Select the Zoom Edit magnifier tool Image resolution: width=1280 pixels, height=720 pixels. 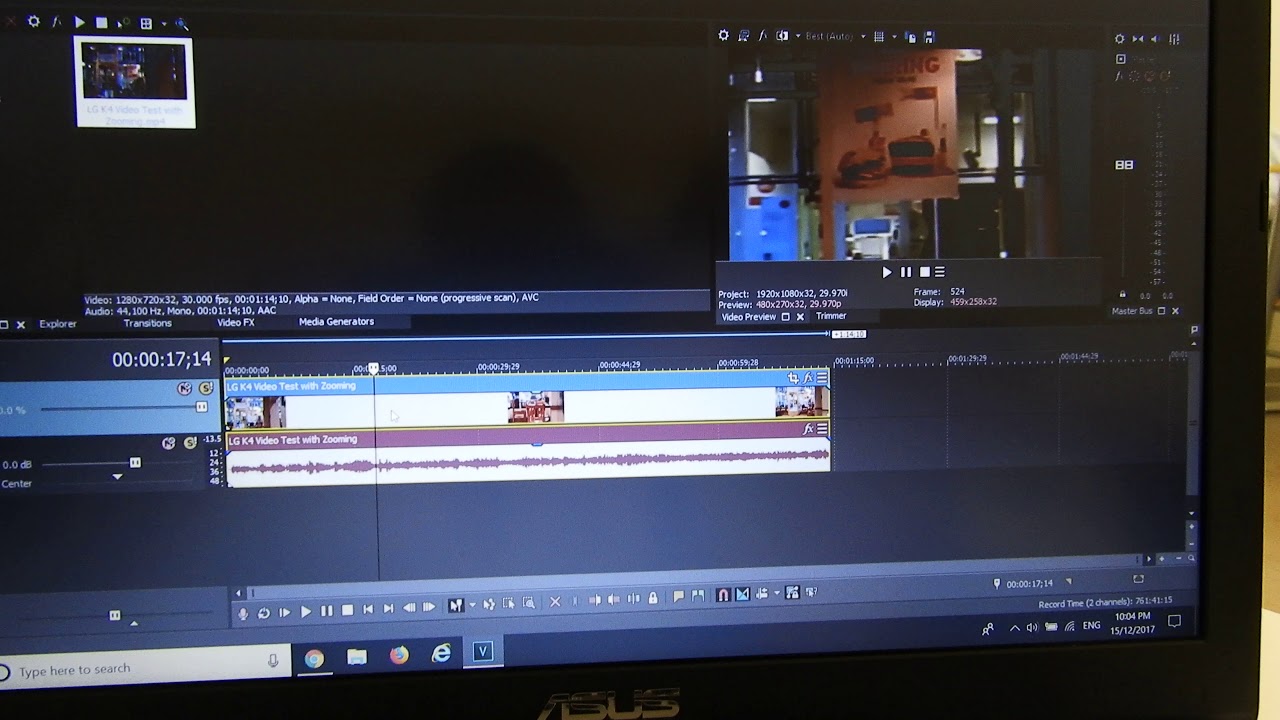click(529, 602)
